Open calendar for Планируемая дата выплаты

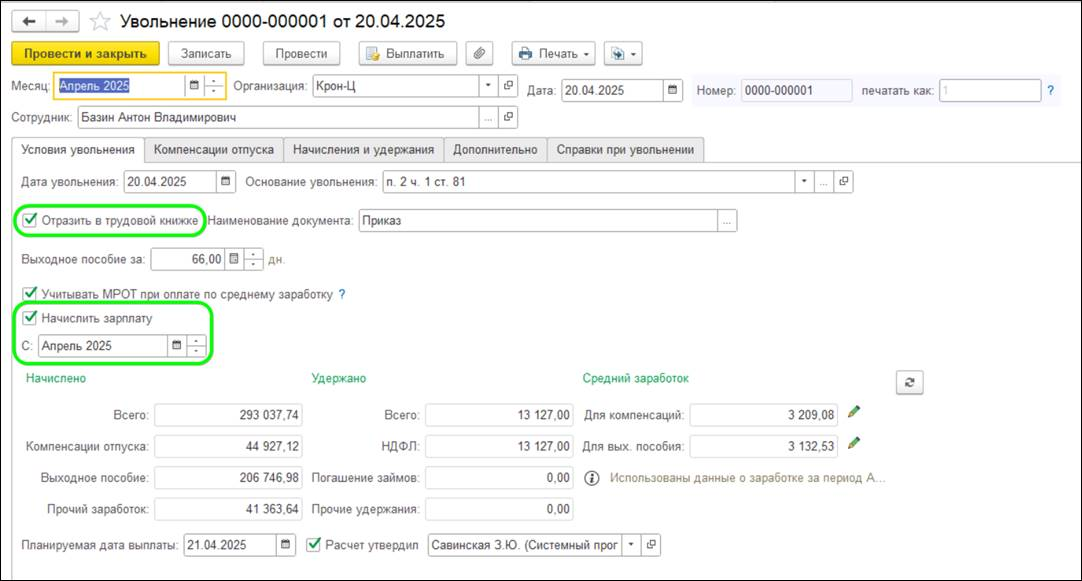[286, 545]
